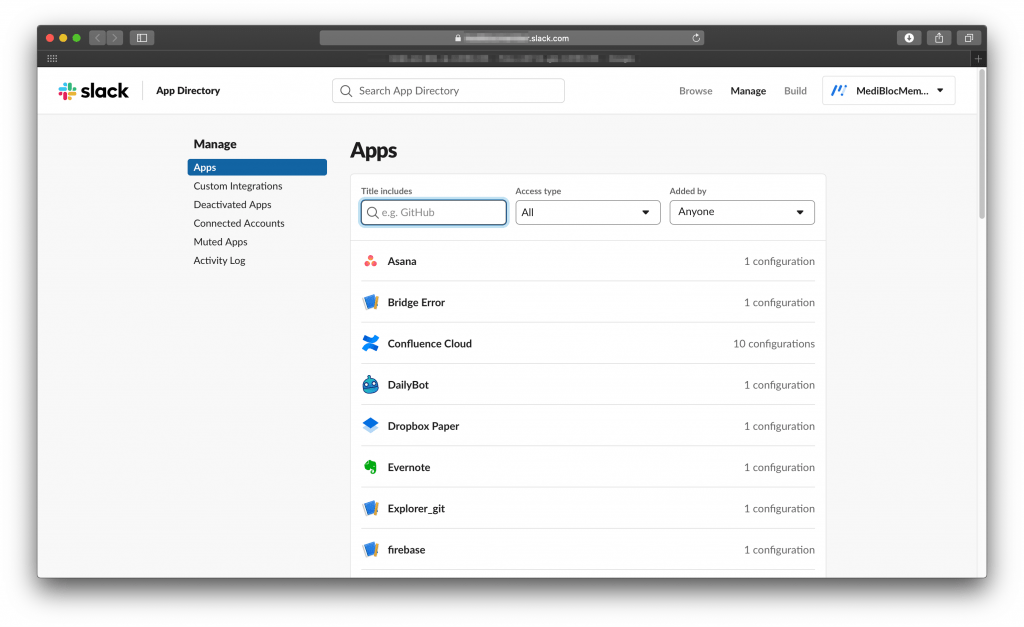Screen dimensions: 1024x627
Task: Open Custom Integrations in sidebar
Action: (x=238, y=186)
